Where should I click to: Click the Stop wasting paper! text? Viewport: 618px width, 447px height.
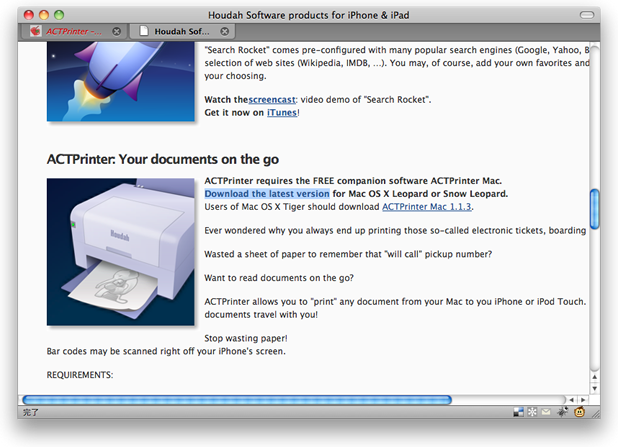click(x=246, y=338)
